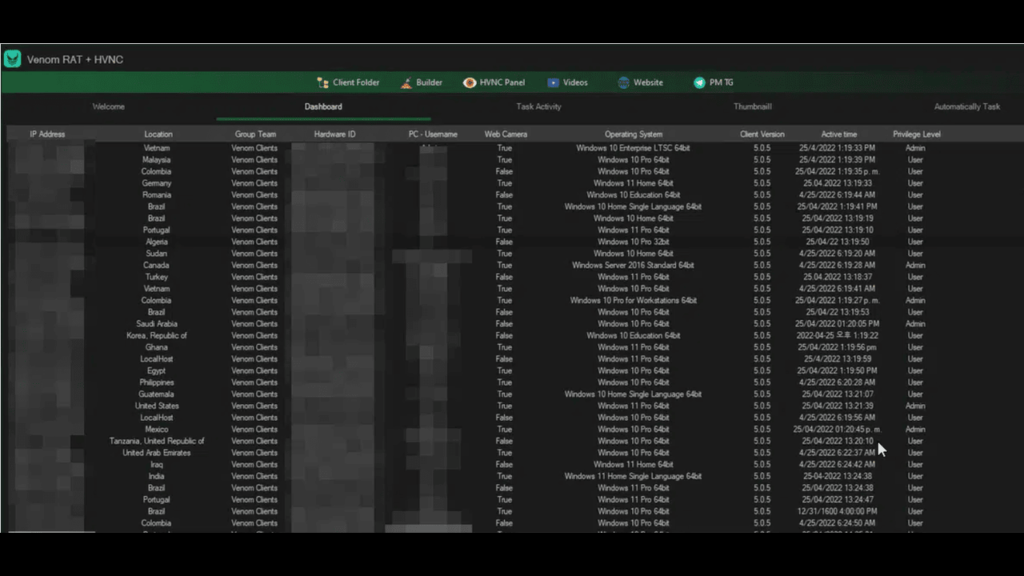Viewport: 1024px width, 576px height.
Task: Select the India location row
Action: pyautogui.click(x=156, y=477)
